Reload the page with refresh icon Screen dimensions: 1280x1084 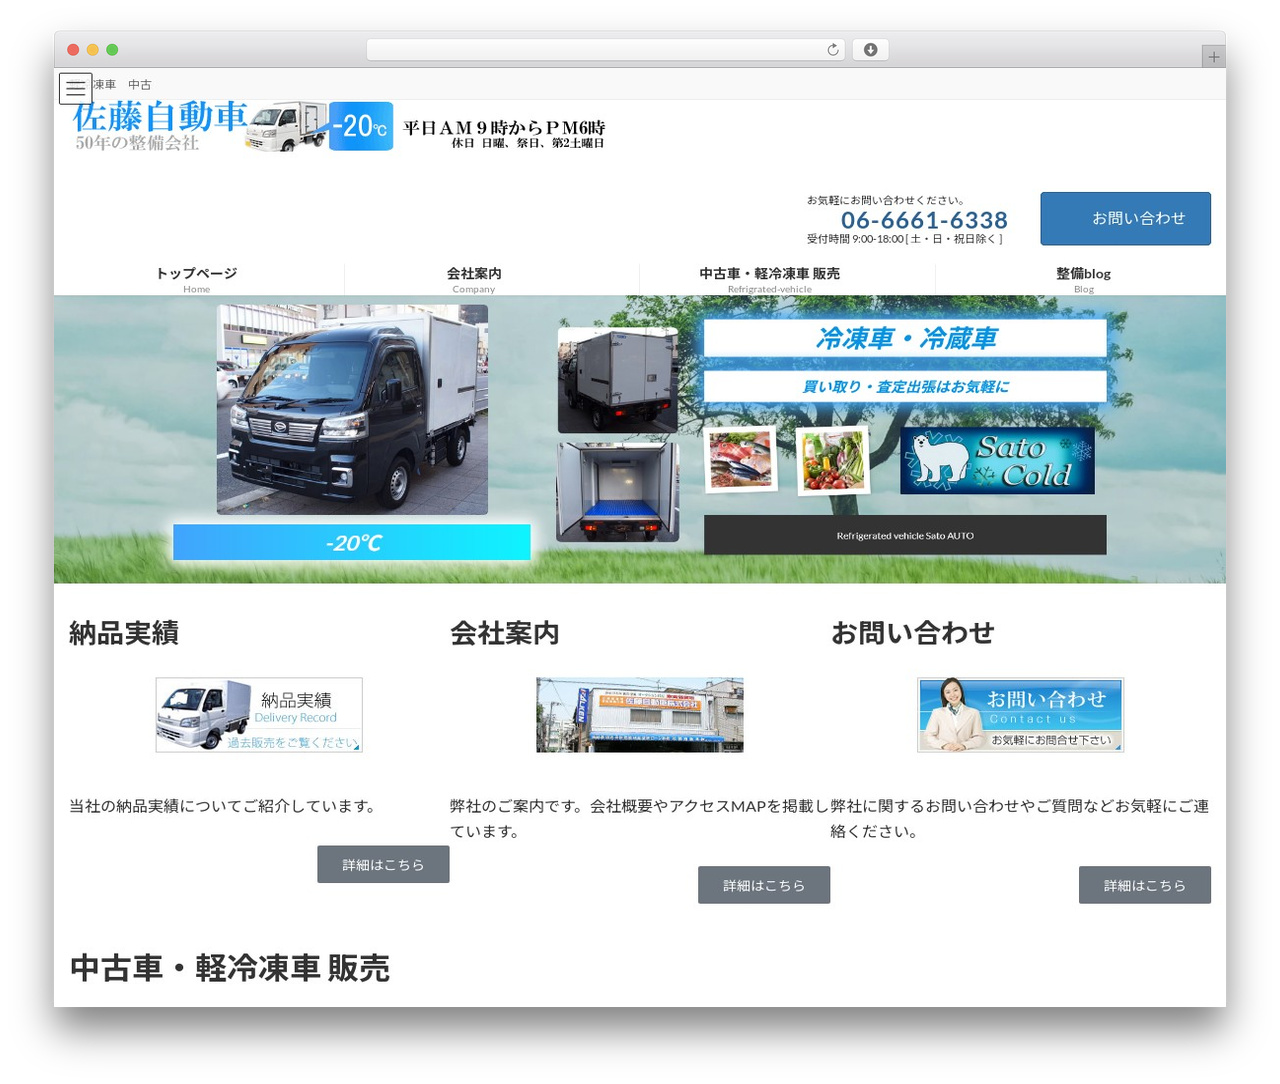pos(832,50)
